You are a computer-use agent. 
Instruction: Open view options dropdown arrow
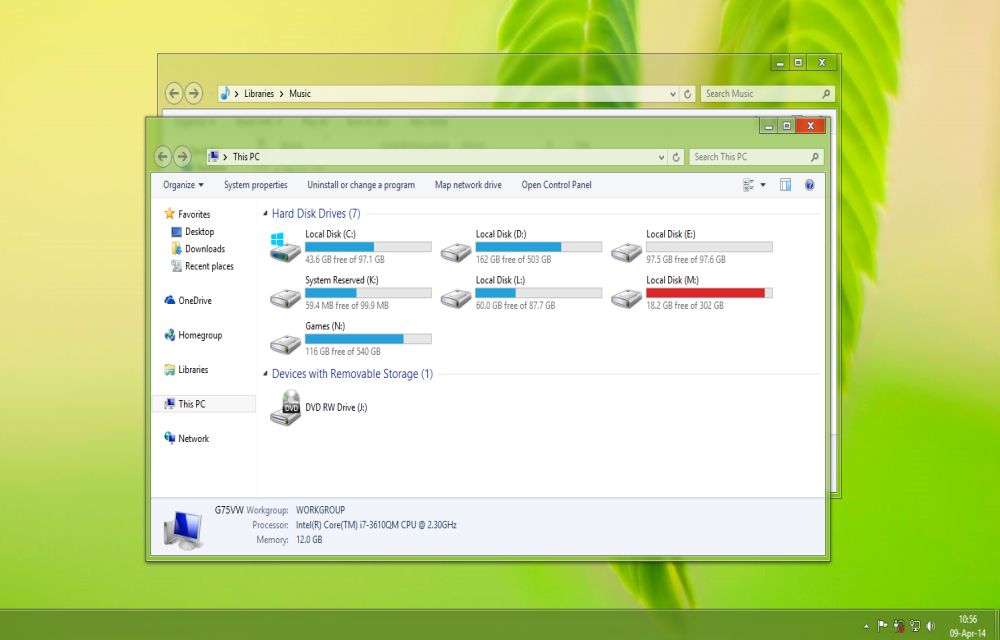[763, 185]
